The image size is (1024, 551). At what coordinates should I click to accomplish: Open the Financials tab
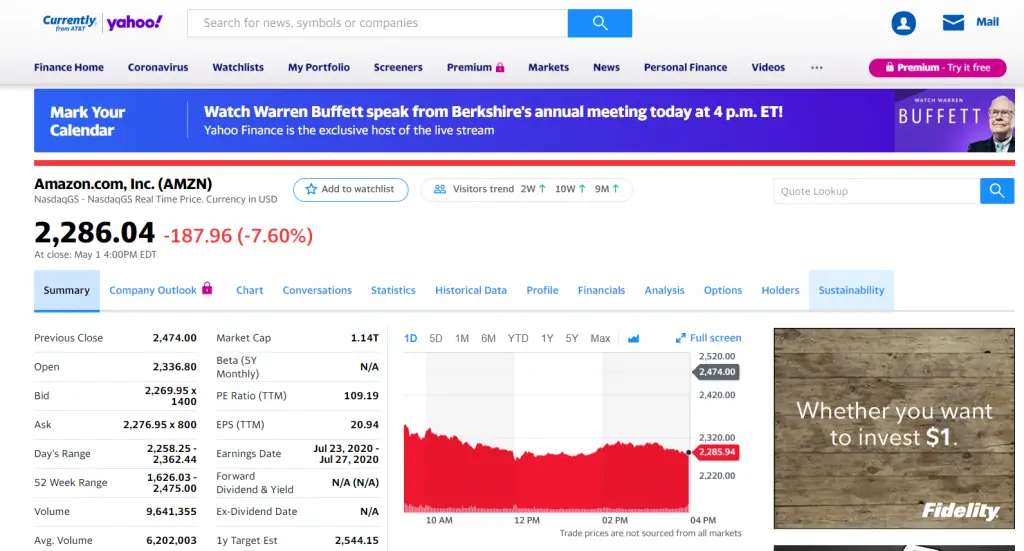coord(601,290)
